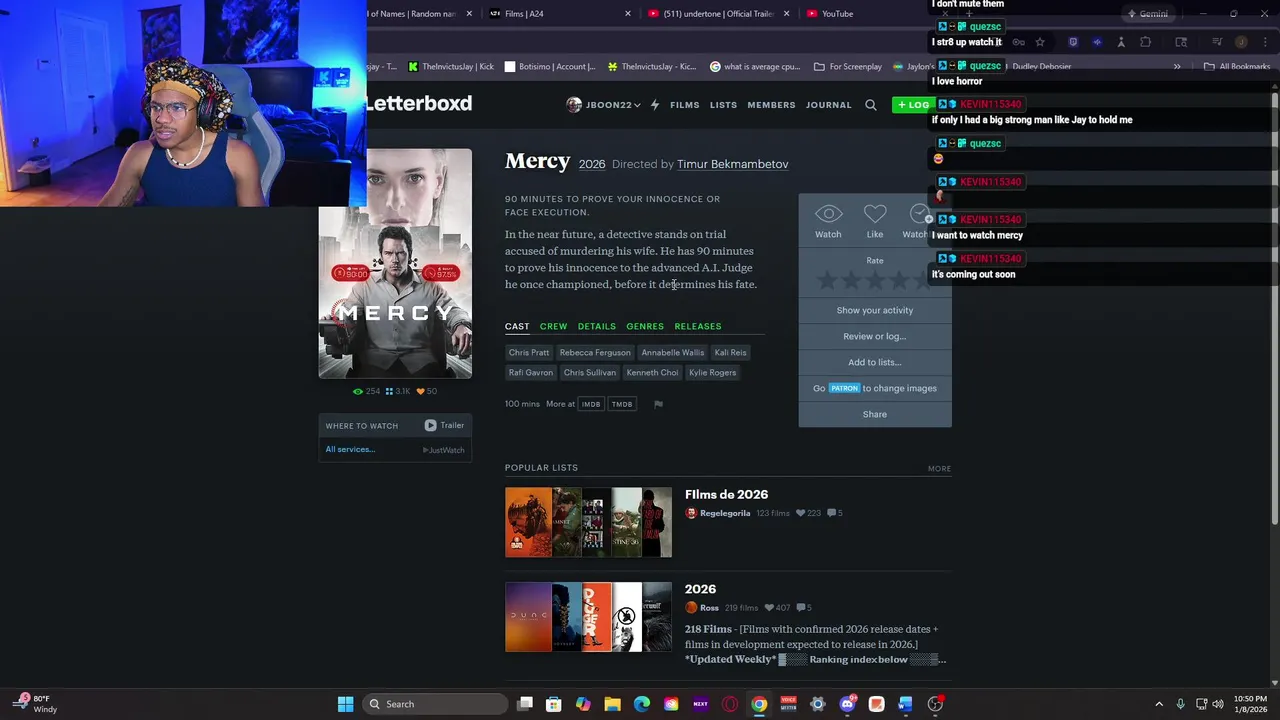Open the Films de 2026 list title

tap(726, 494)
